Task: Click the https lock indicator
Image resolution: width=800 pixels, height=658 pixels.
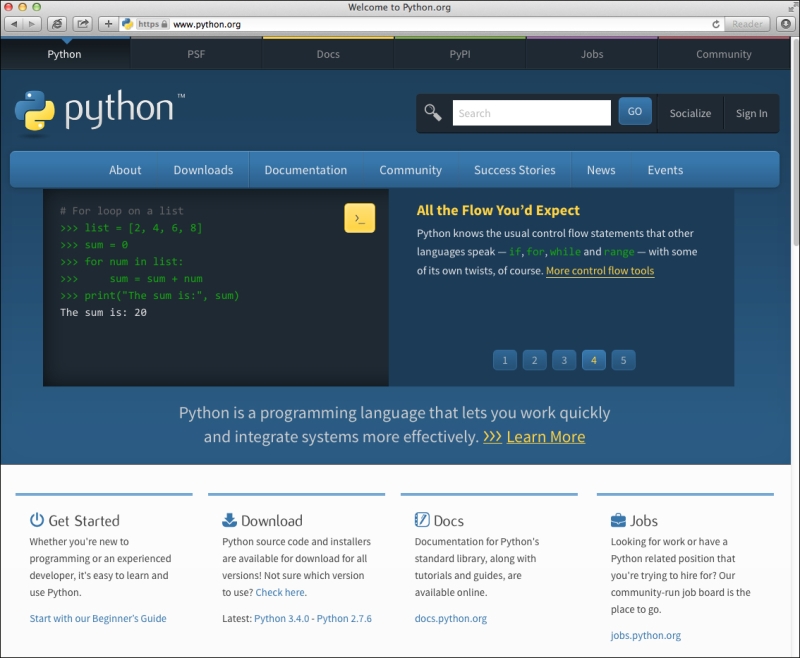Action: point(153,24)
